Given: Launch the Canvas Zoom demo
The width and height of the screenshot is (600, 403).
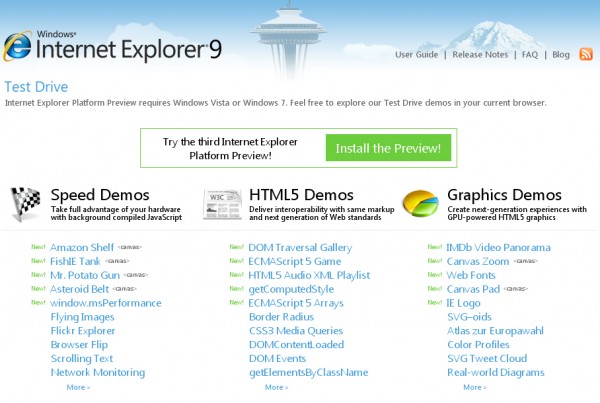Looking at the screenshot, I should click(478, 261).
